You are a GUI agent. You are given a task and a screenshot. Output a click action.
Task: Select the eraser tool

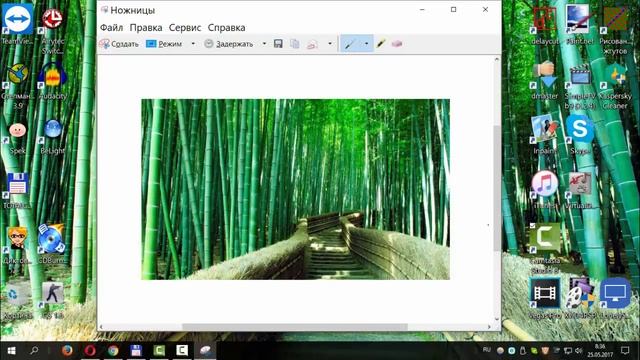click(x=397, y=43)
